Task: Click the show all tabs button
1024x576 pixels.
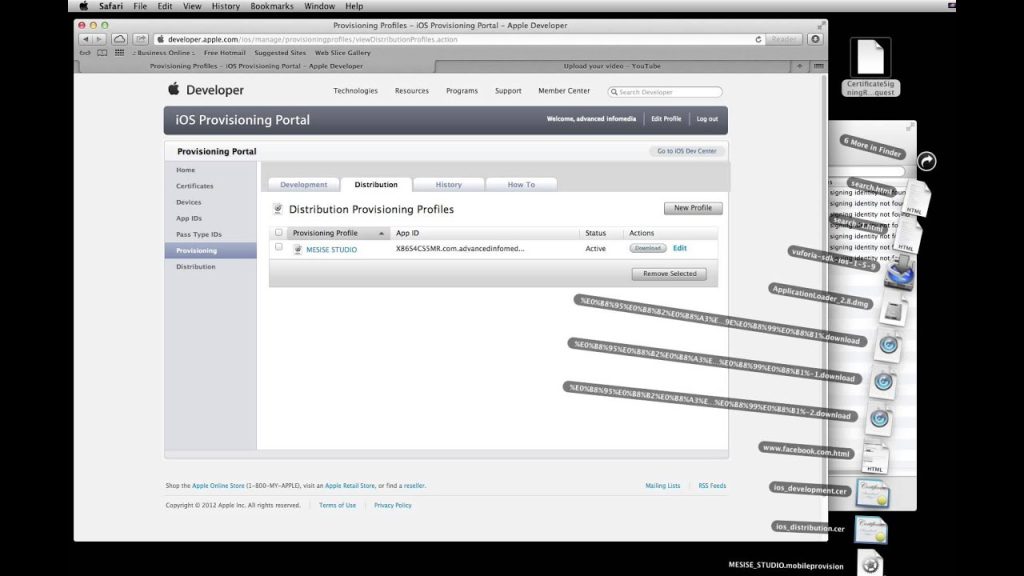Action: 818,66
